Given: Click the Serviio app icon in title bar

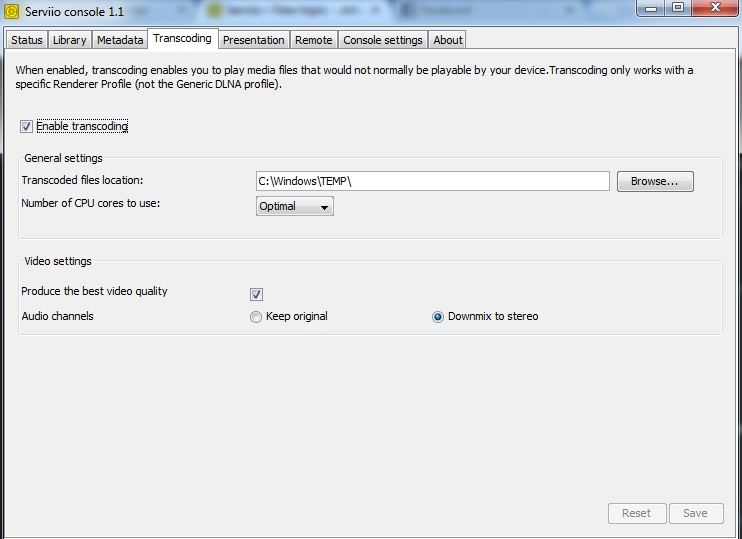Looking at the screenshot, I should point(12,11).
